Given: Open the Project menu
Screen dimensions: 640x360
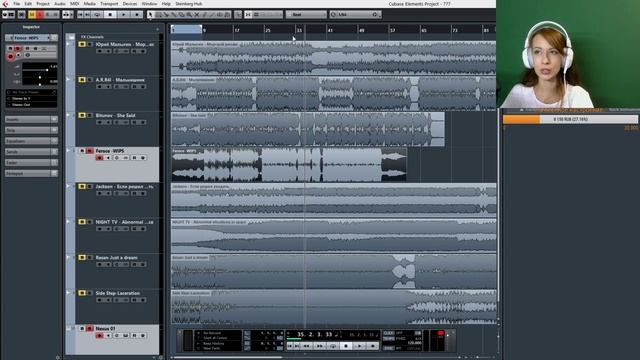Looking at the screenshot, I should (42, 4).
